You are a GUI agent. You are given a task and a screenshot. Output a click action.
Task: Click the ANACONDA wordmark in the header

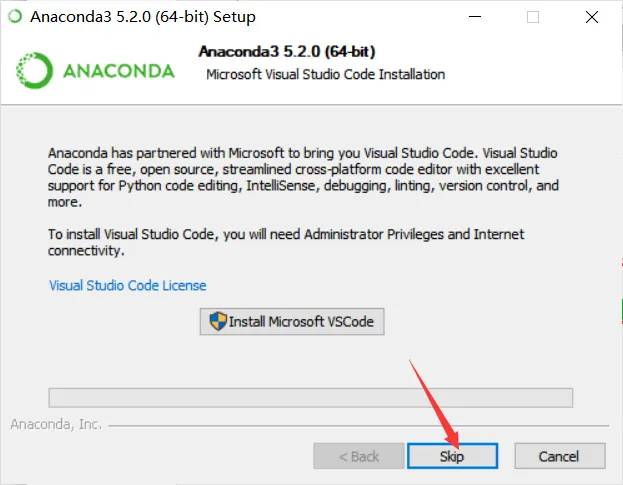tap(119, 71)
